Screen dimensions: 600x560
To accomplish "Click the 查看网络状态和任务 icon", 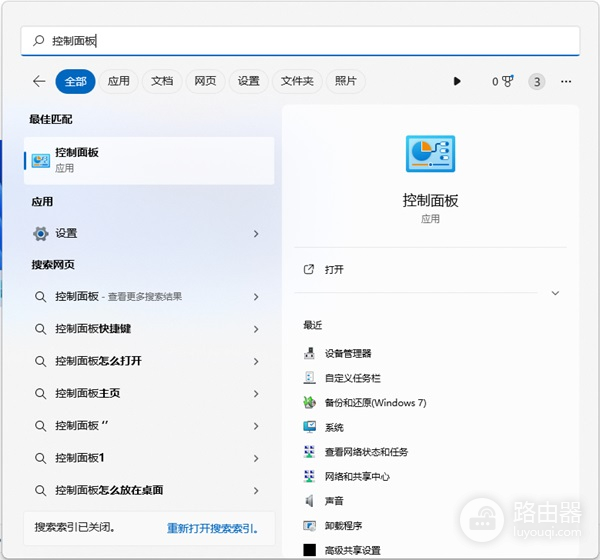I will [309, 452].
